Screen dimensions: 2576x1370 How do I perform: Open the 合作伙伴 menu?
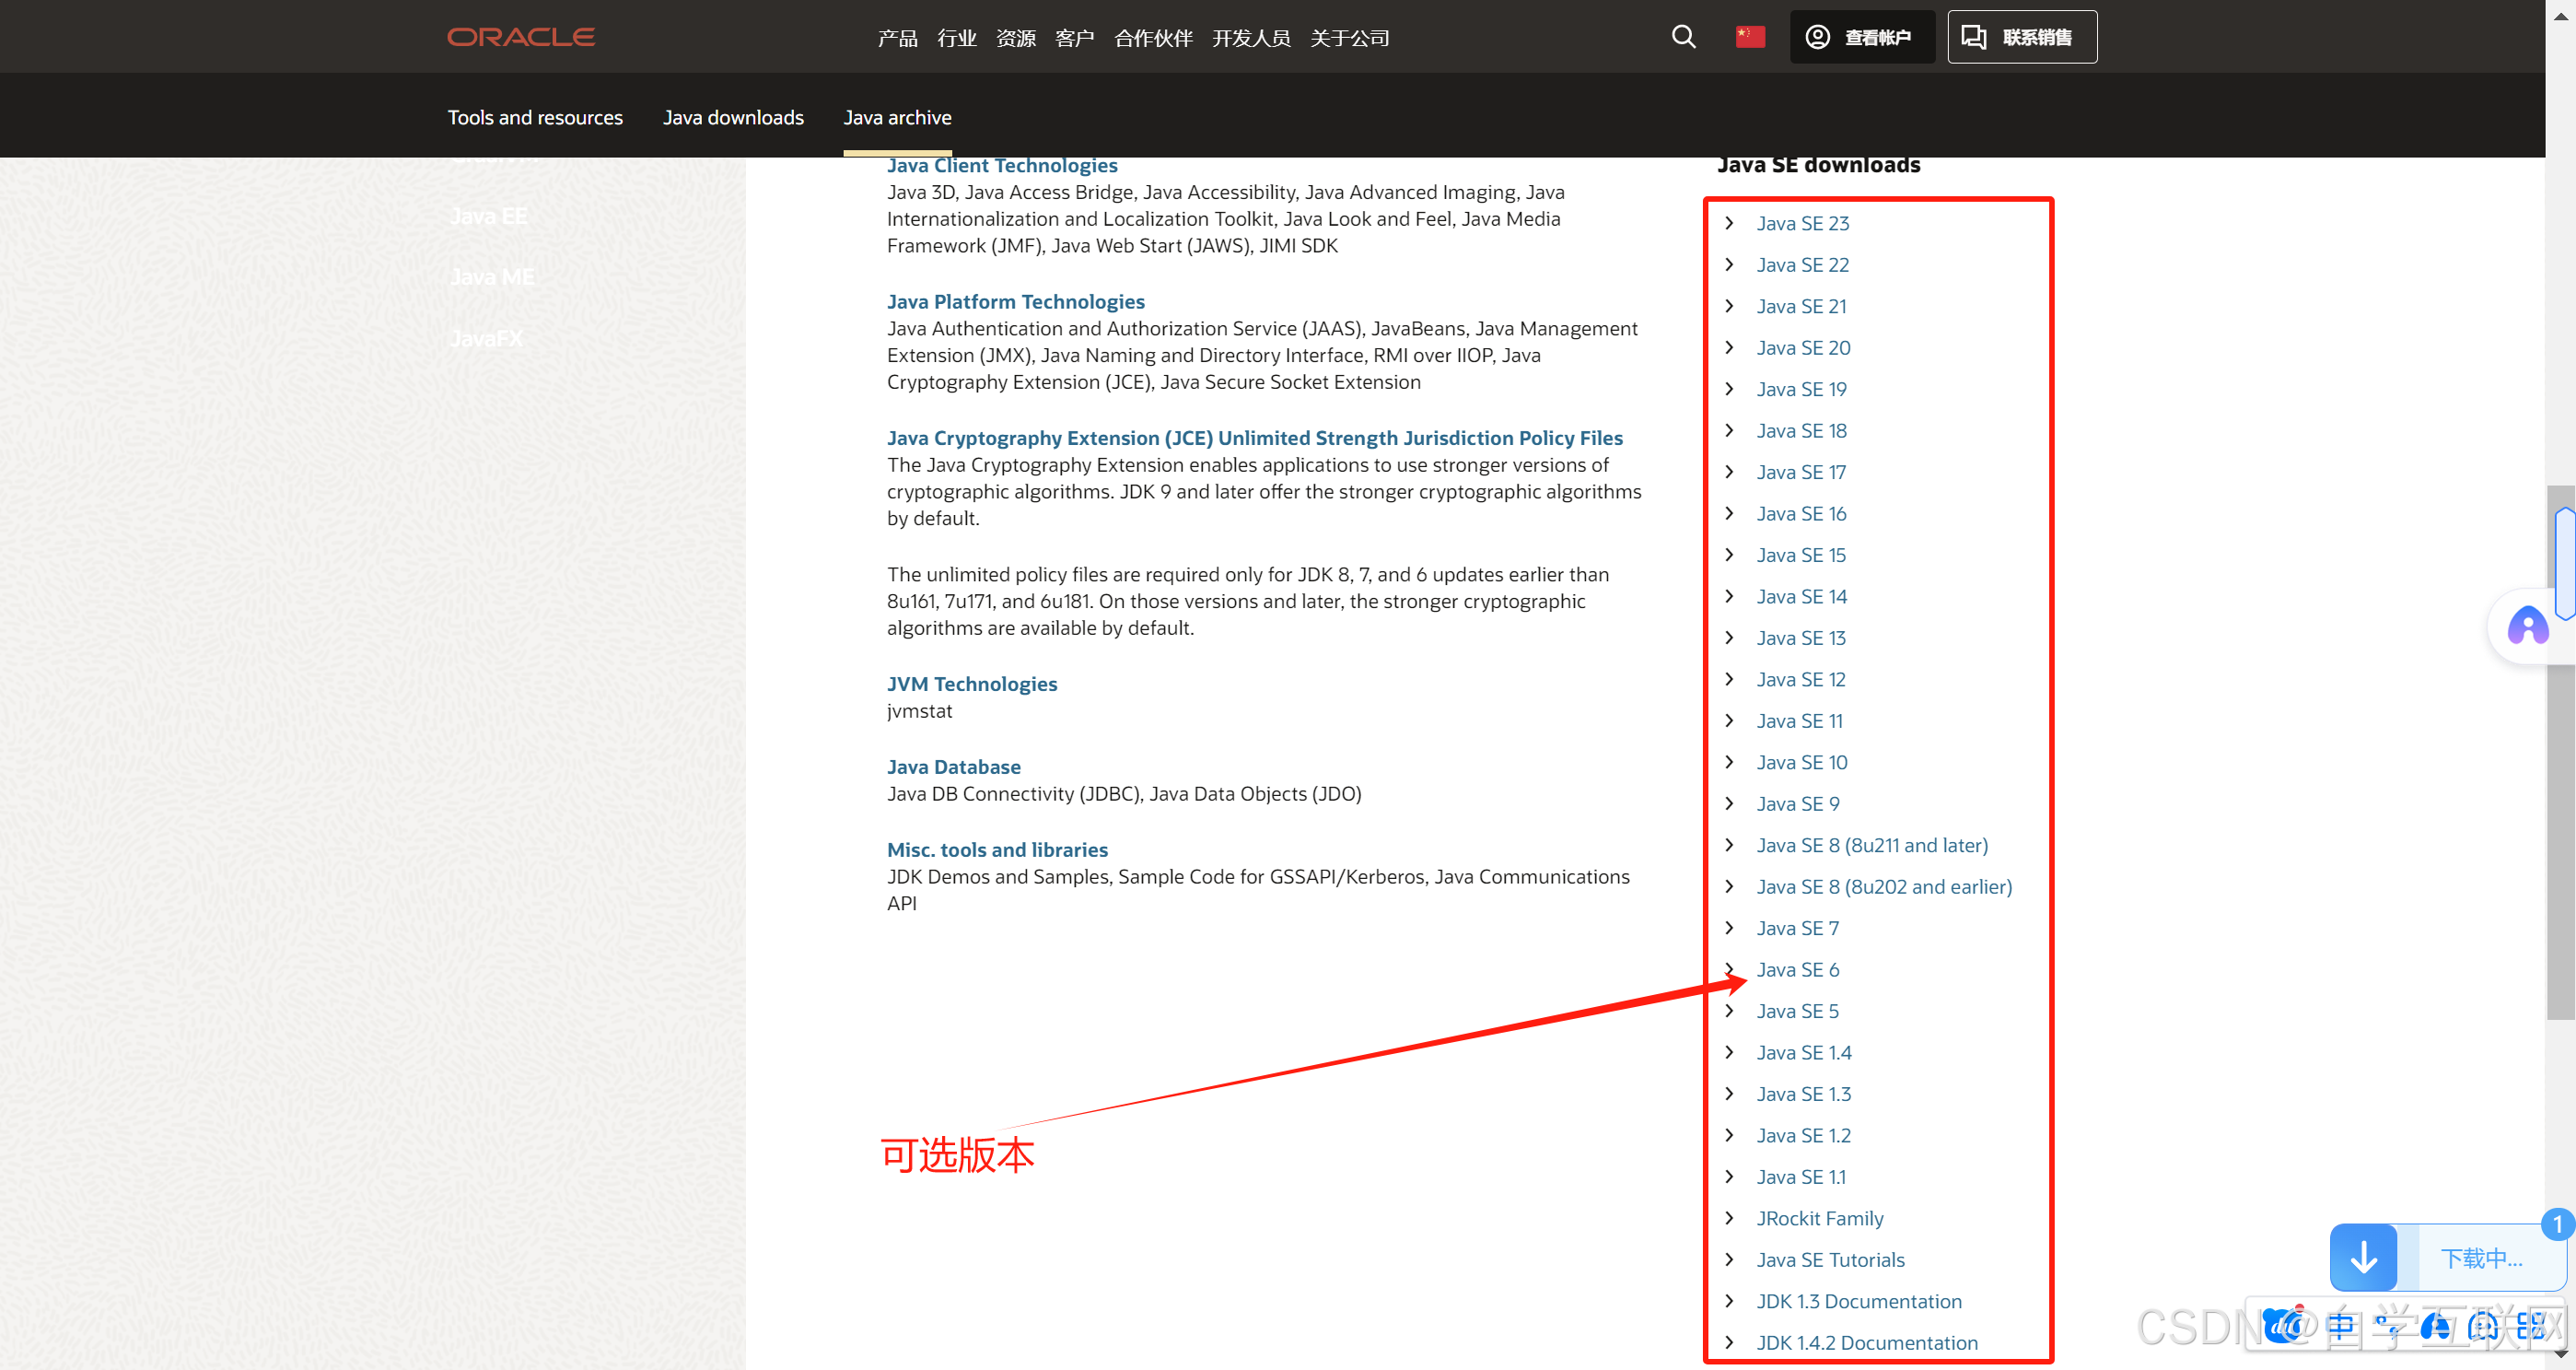(x=1153, y=38)
